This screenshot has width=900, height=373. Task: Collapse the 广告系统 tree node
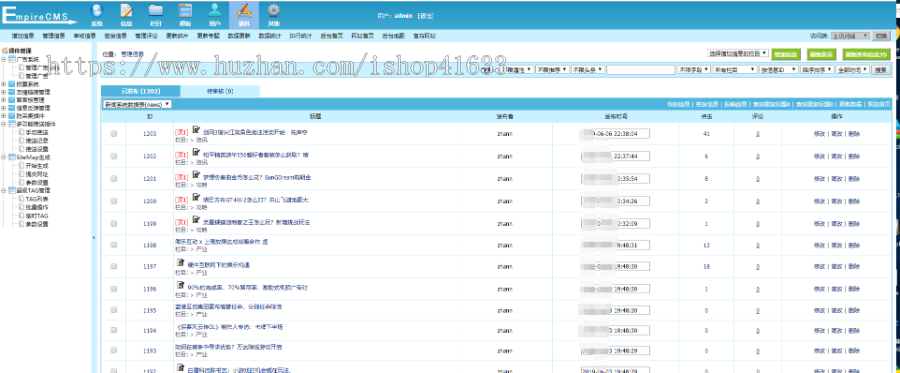pos(4,59)
